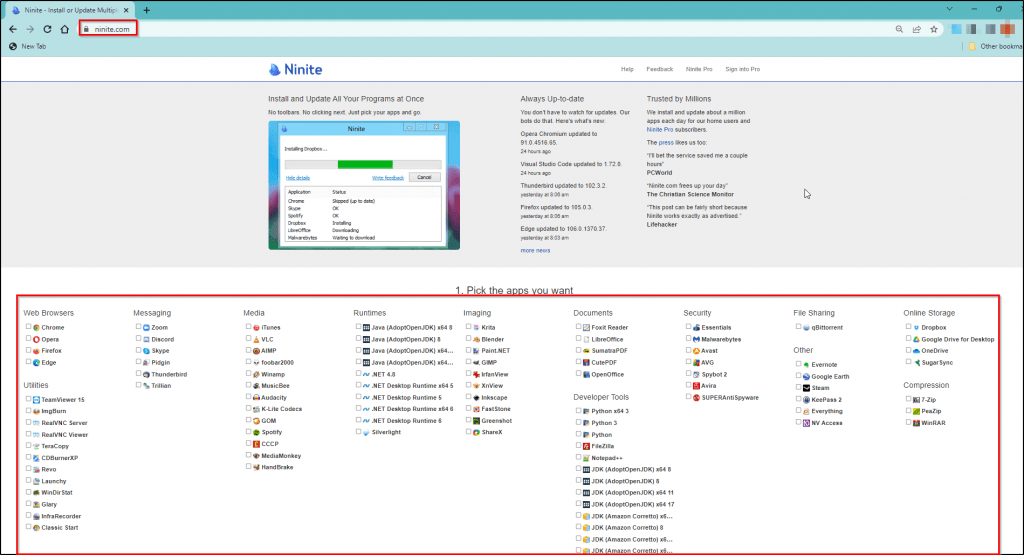Open Feedback in the header navigation
Viewport: 1024px width, 555px height.
pyautogui.click(x=660, y=69)
